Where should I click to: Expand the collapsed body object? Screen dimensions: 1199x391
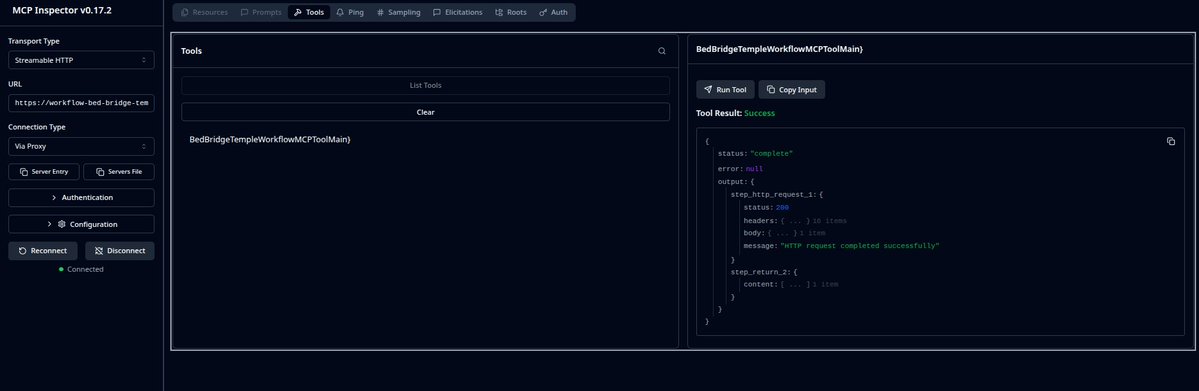tap(782, 233)
